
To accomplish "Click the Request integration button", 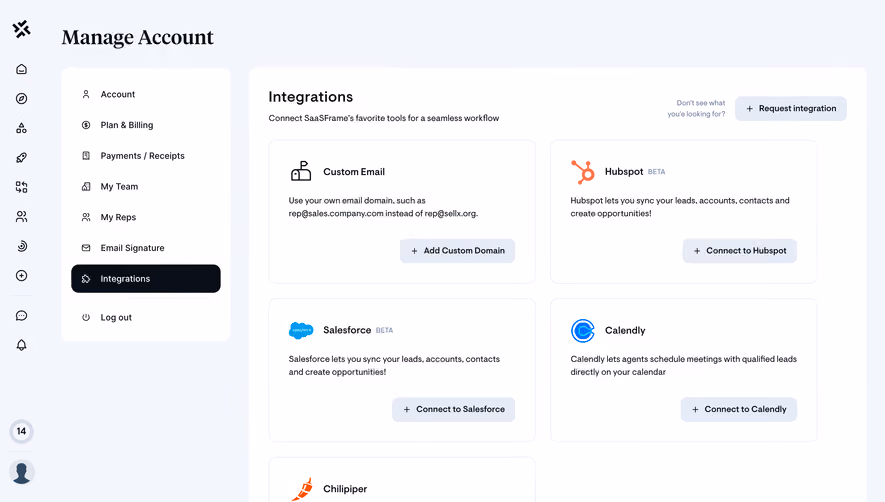I will tap(791, 108).
